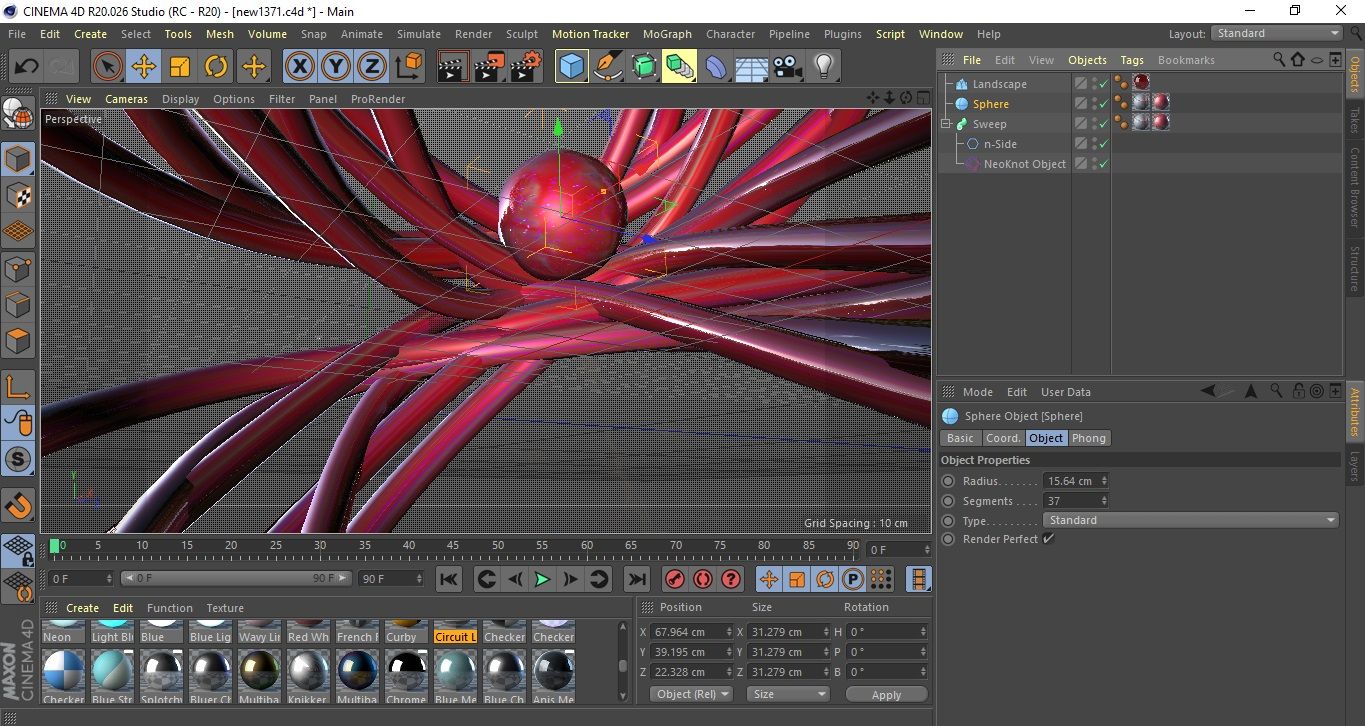Screen dimensions: 1365x726
Task: Open the Bend deformer icon
Action: click(x=716, y=67)
